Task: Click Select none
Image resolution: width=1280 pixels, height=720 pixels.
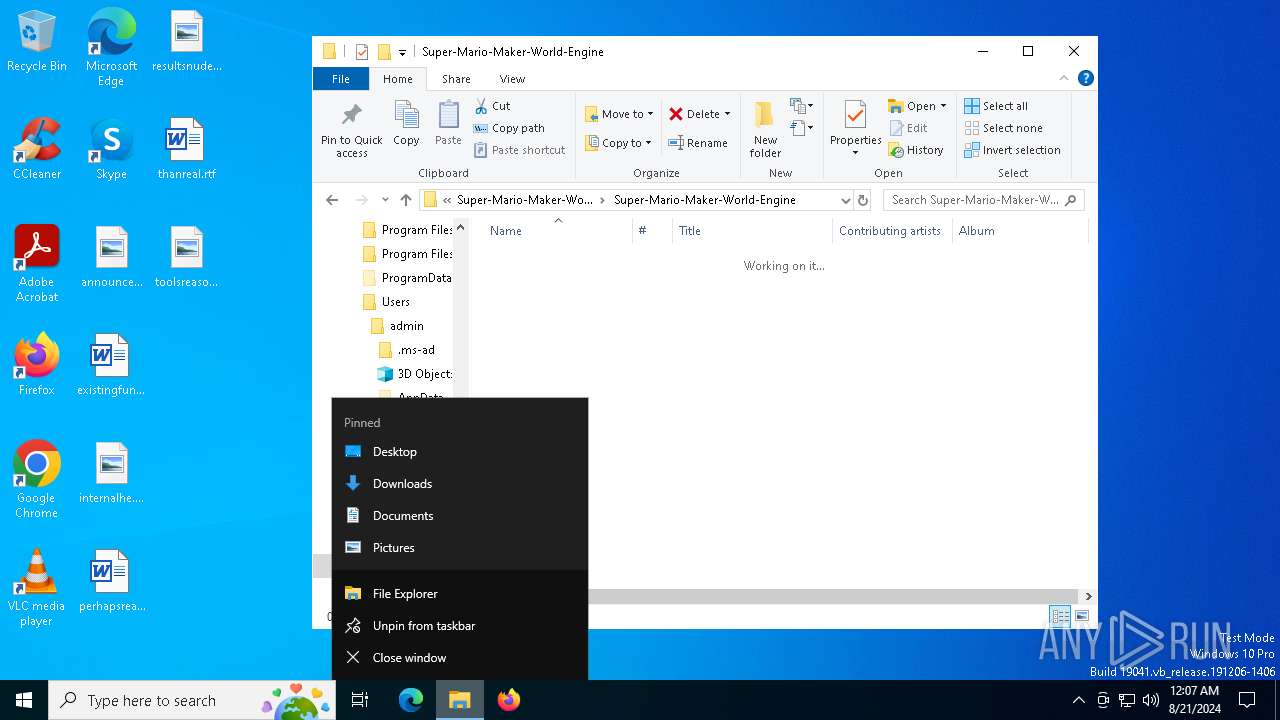Action: (1003, 128)
